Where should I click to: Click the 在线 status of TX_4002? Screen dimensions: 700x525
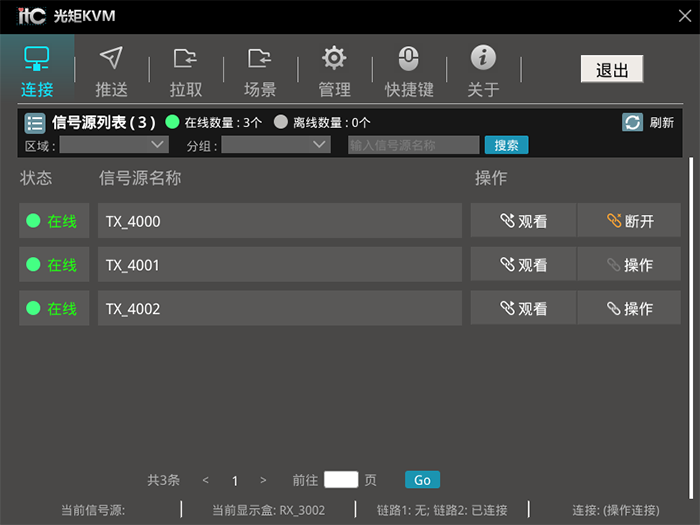pyautogui.click(x=54, y=308)
